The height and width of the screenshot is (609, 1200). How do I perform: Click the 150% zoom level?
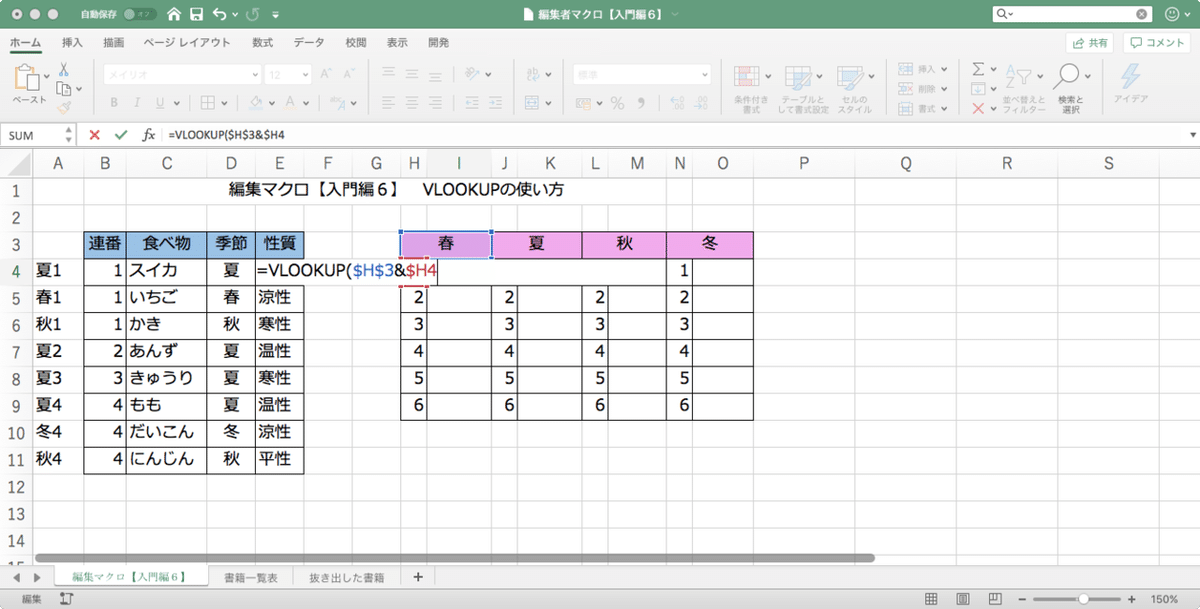(1164, 598)
